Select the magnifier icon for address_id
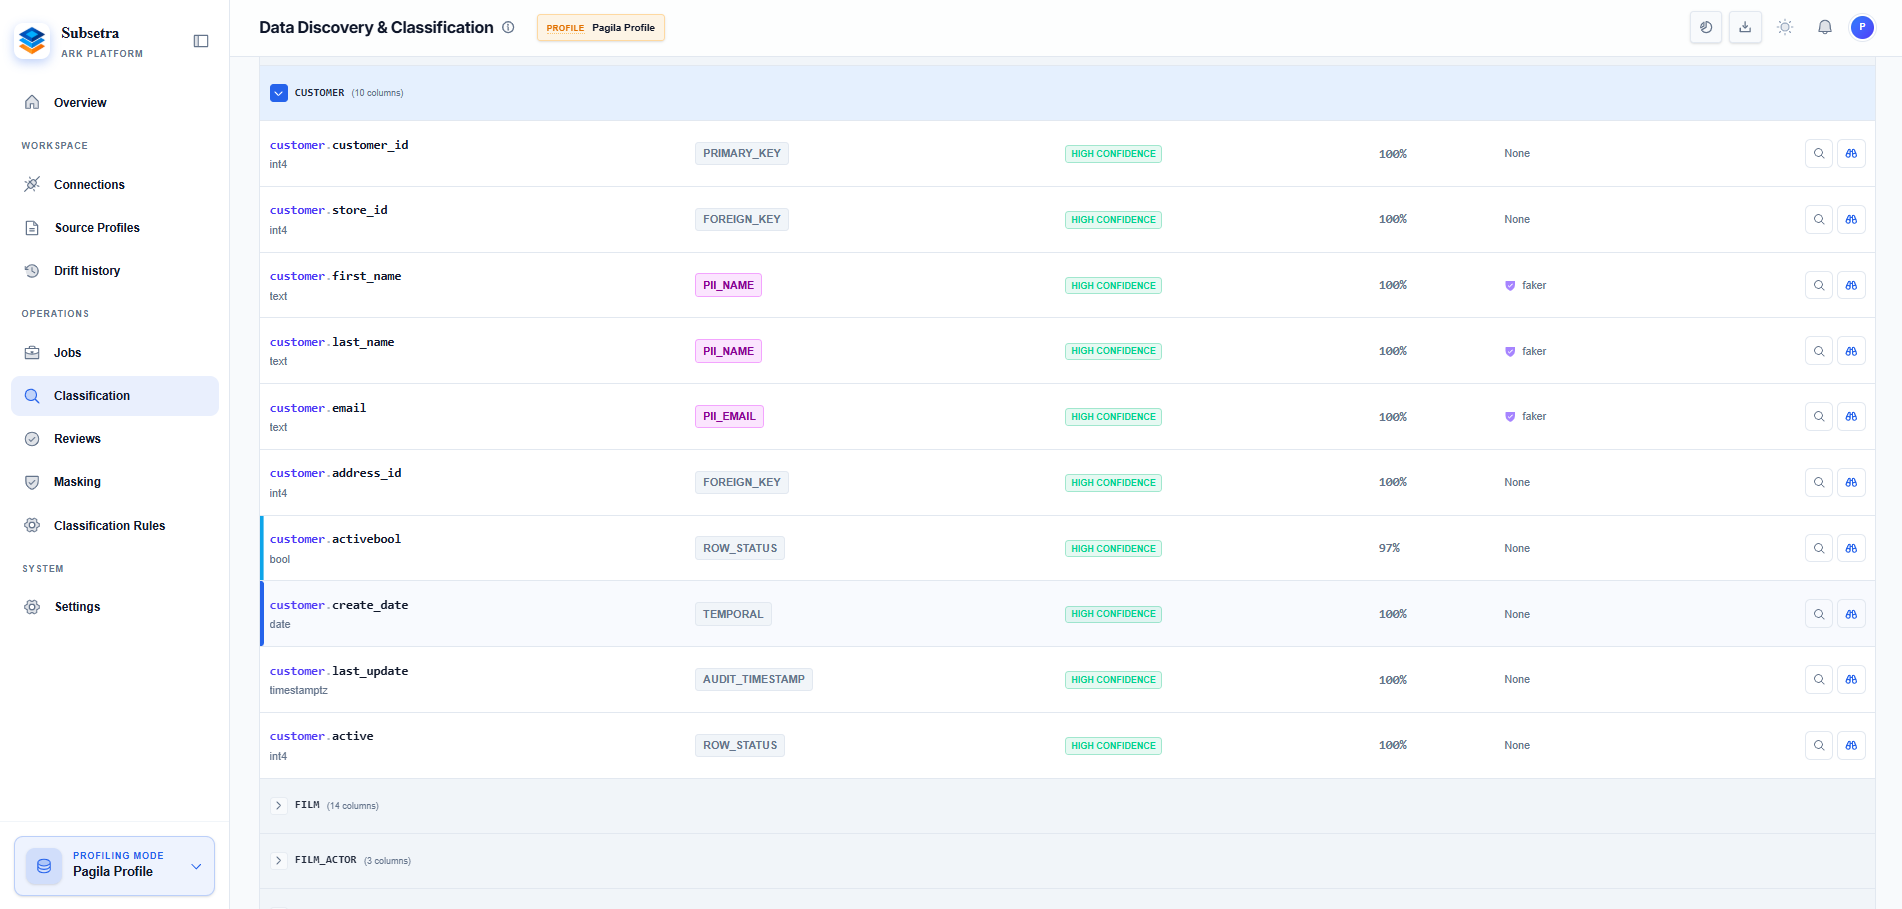 pyautogui.click(x=1819, y=482)
